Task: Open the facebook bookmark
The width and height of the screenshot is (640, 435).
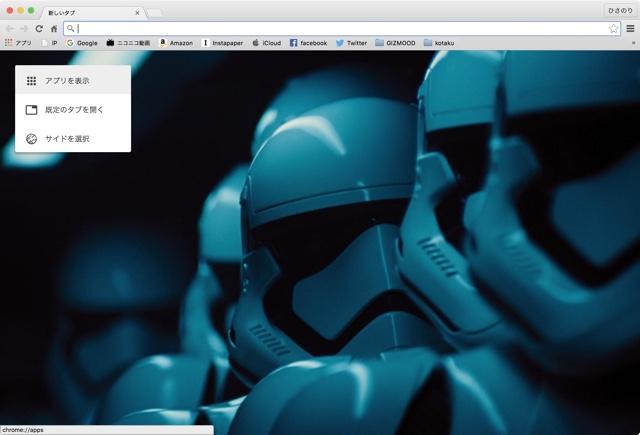Action: (x=309, y=43)
